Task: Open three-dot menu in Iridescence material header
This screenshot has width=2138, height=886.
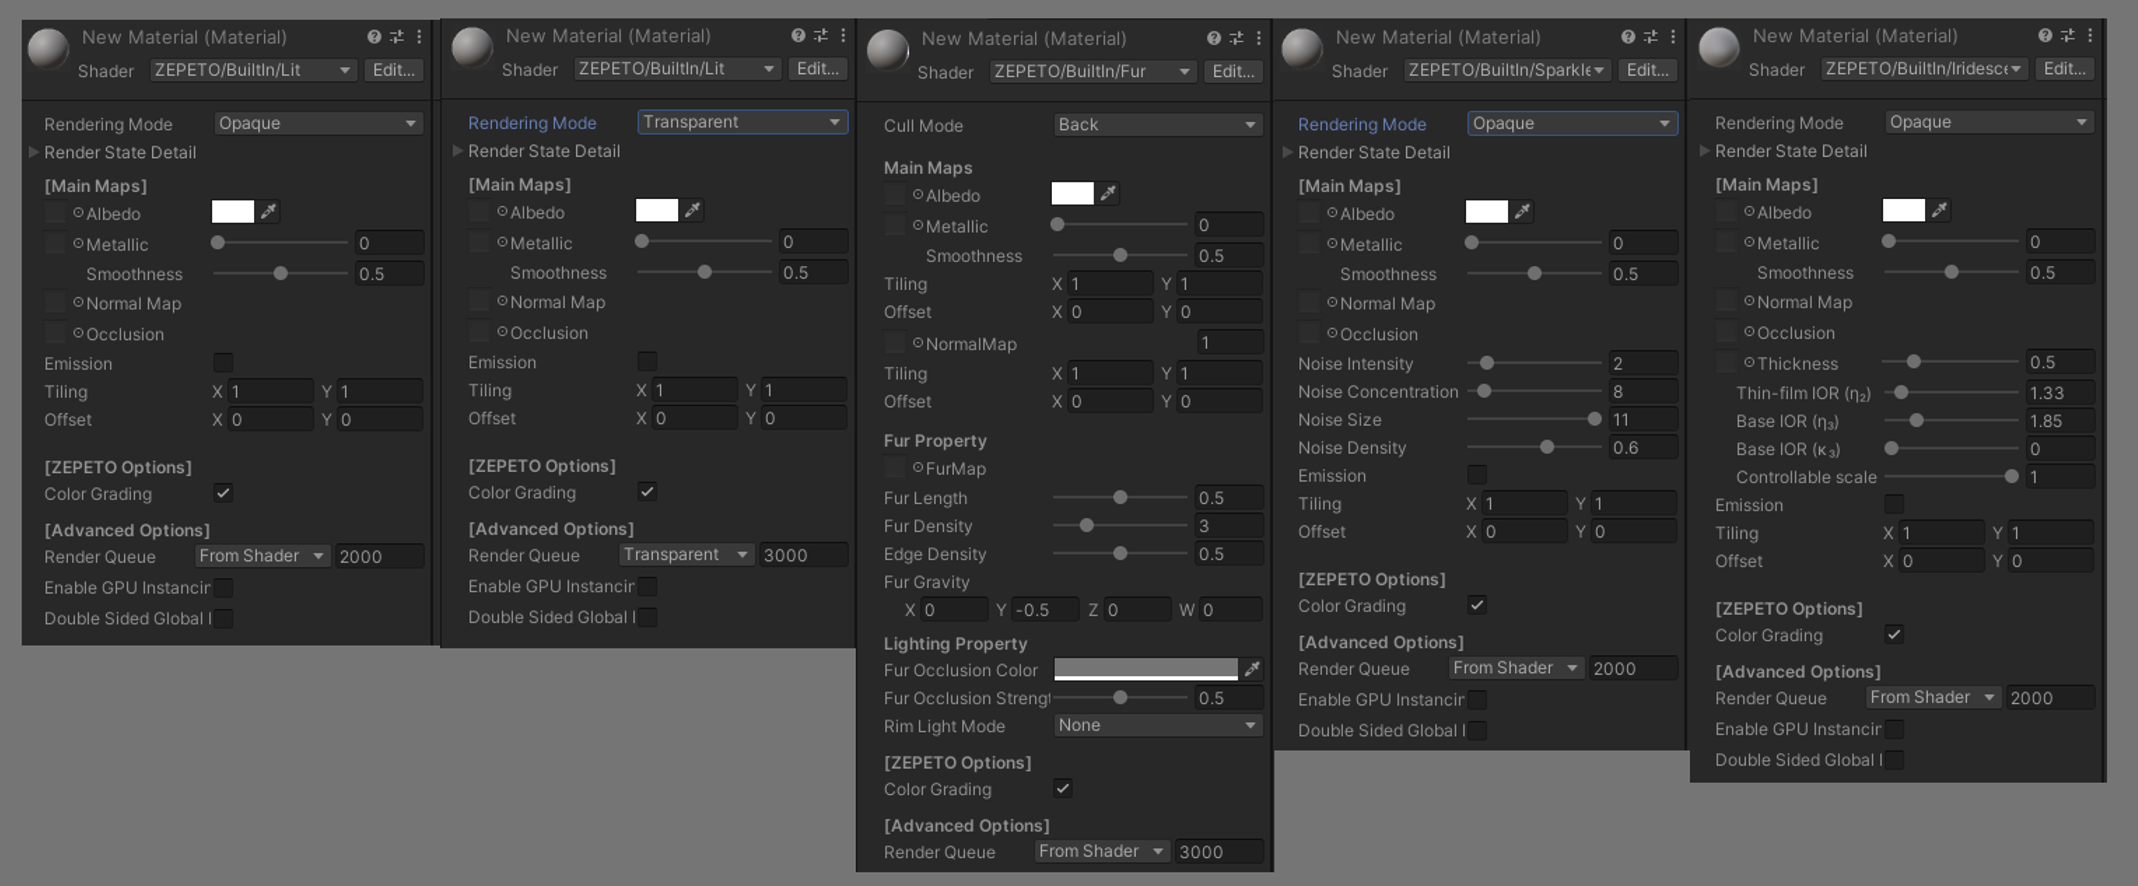Action: tap(2090, 36)
